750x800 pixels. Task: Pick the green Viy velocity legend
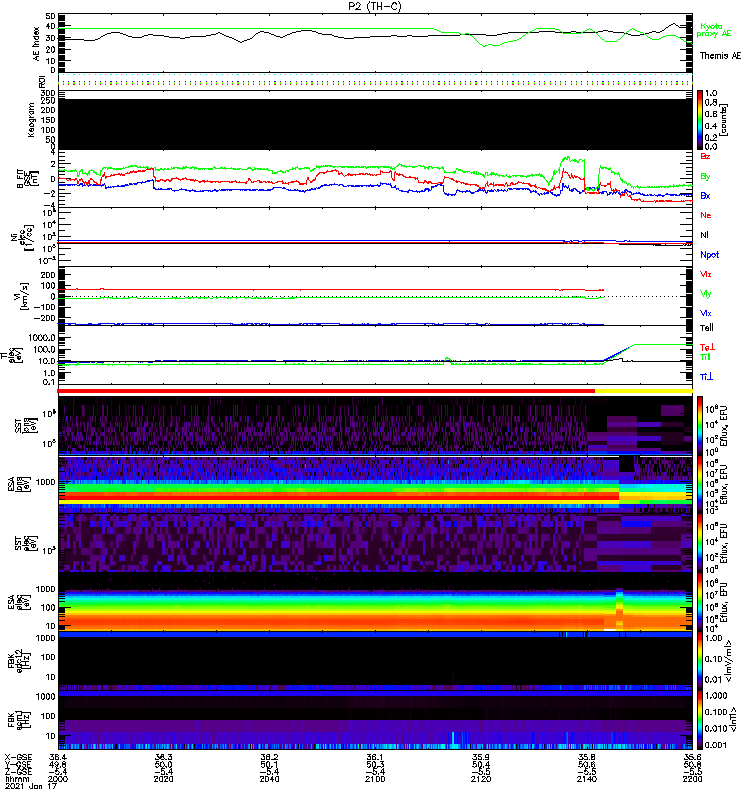coord(706,293)
